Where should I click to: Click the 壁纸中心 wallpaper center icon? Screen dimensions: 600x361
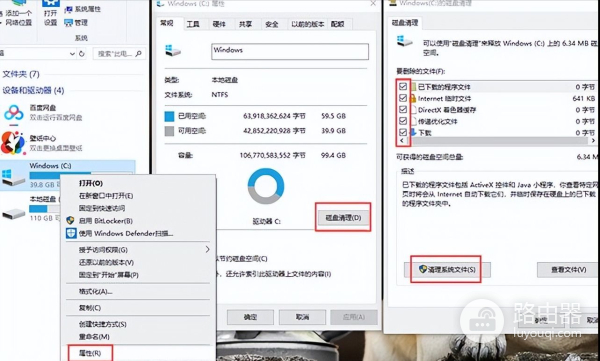coord(13,142)
